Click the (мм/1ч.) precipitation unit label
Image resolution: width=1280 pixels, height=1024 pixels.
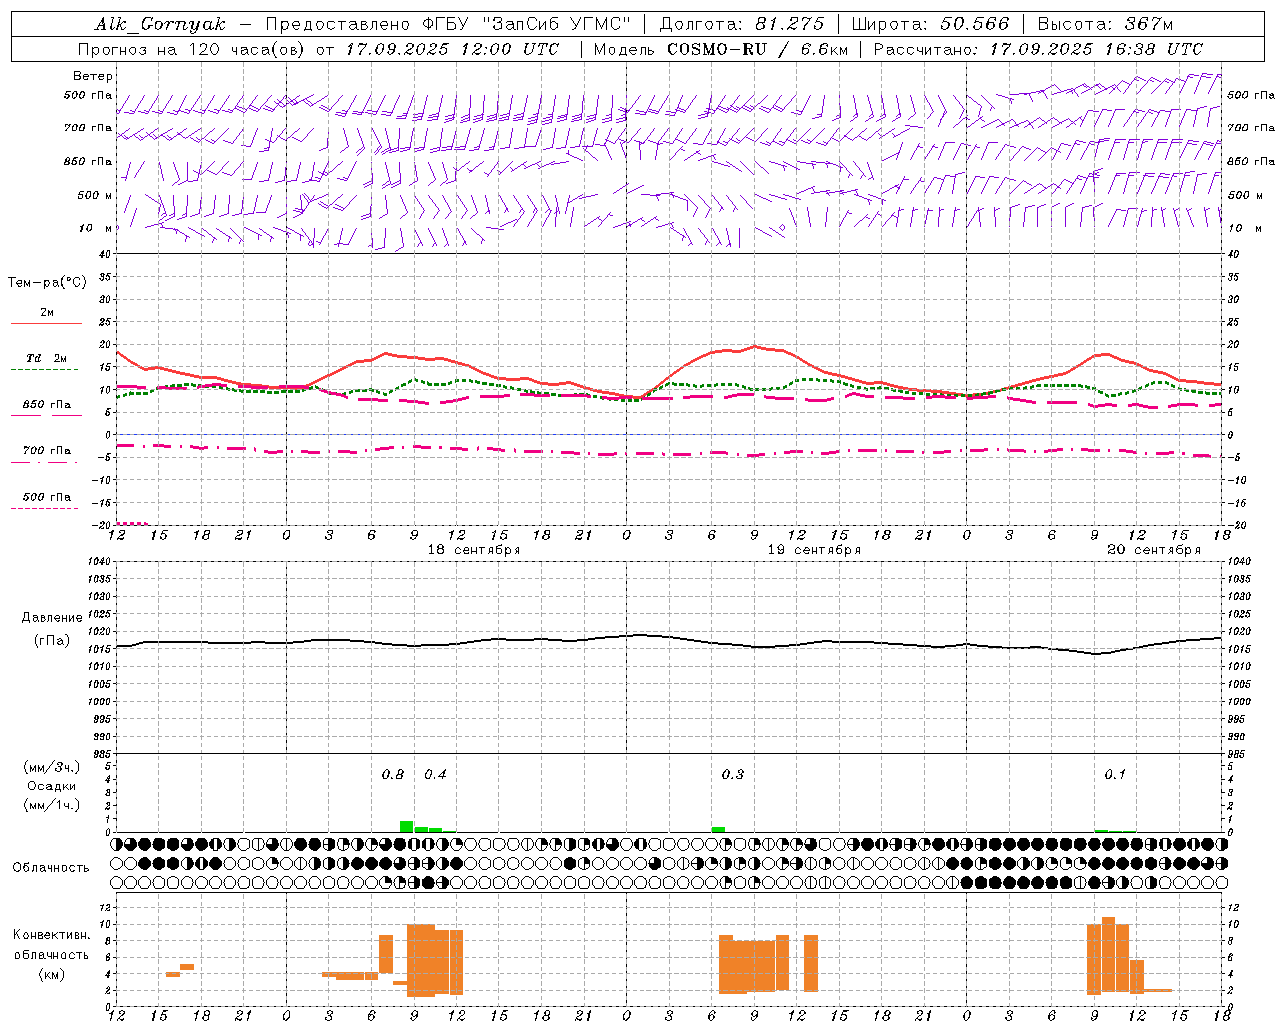coord(52,805)
